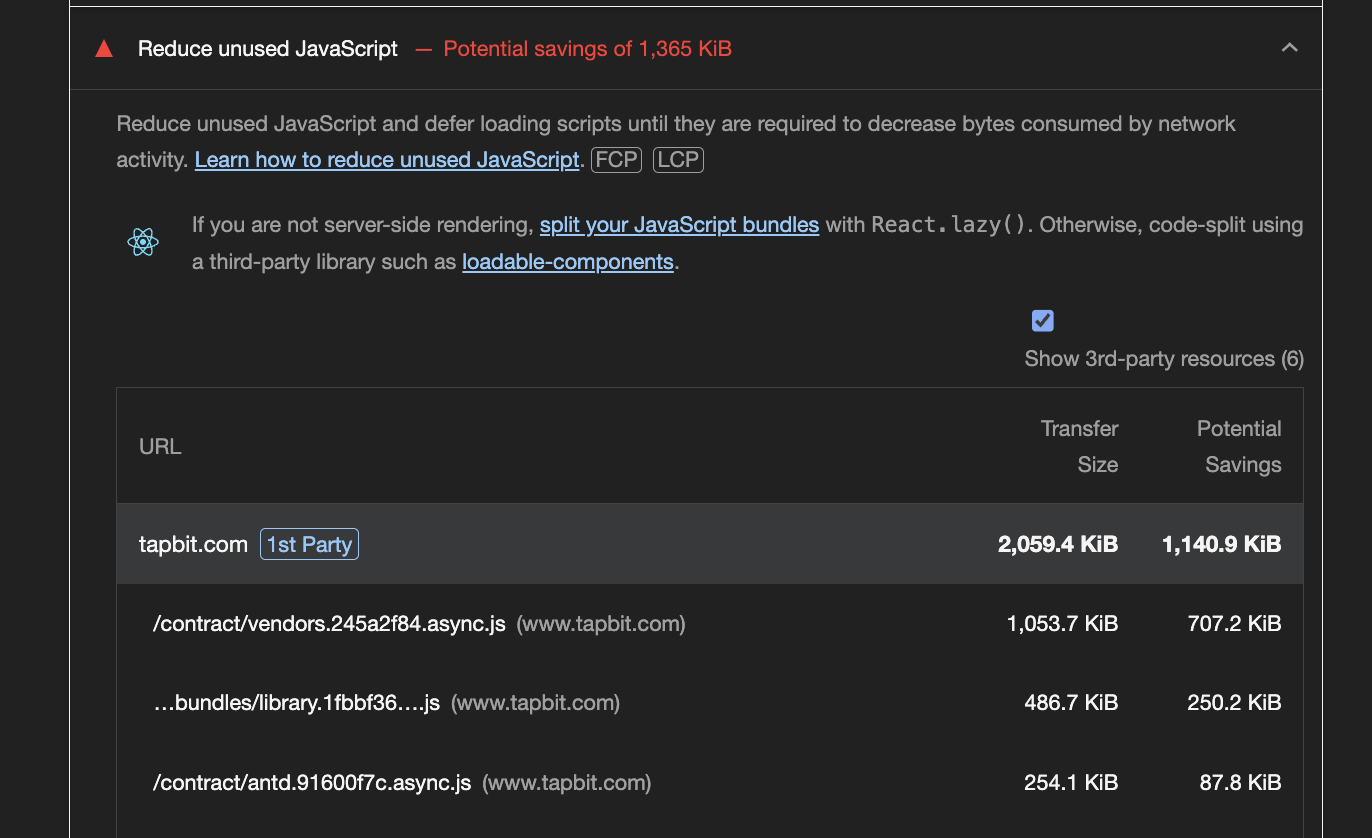1372x838 pixels.
Task: Click the antd.91600f7c.async.js URL
Action: [x=312, y=782]
